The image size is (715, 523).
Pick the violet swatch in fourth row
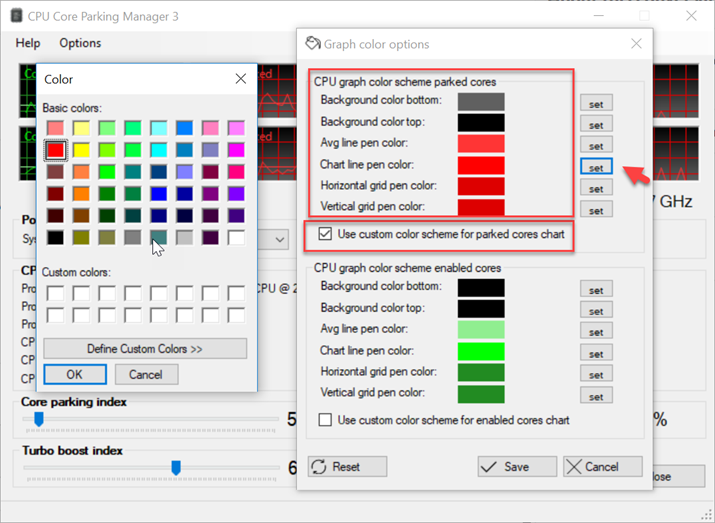click(236, 194)
